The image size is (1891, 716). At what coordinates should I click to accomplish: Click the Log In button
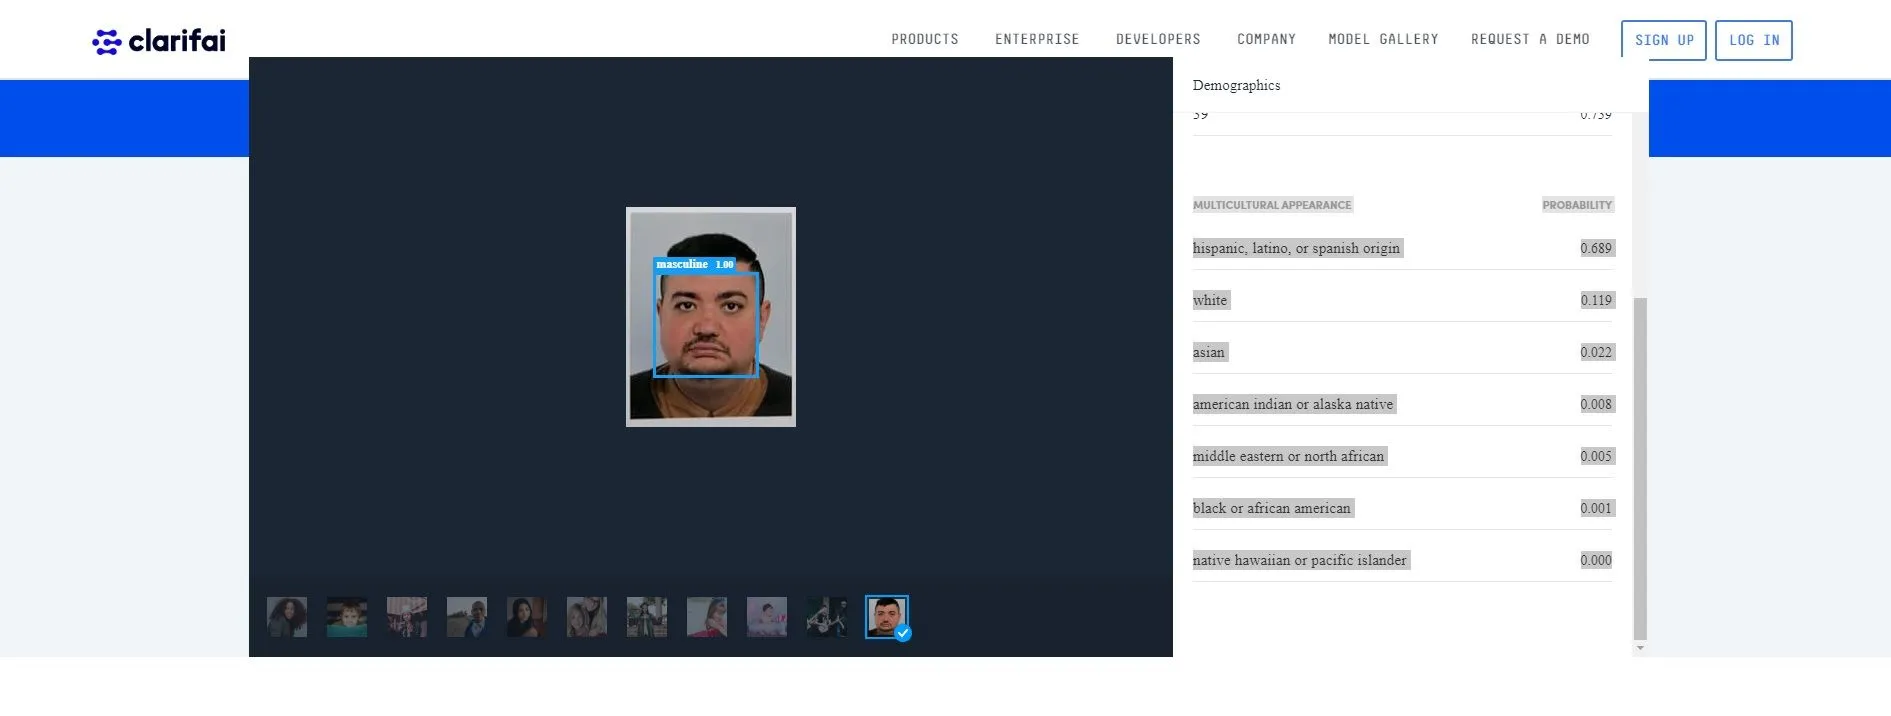click(x=1754, y=40)
